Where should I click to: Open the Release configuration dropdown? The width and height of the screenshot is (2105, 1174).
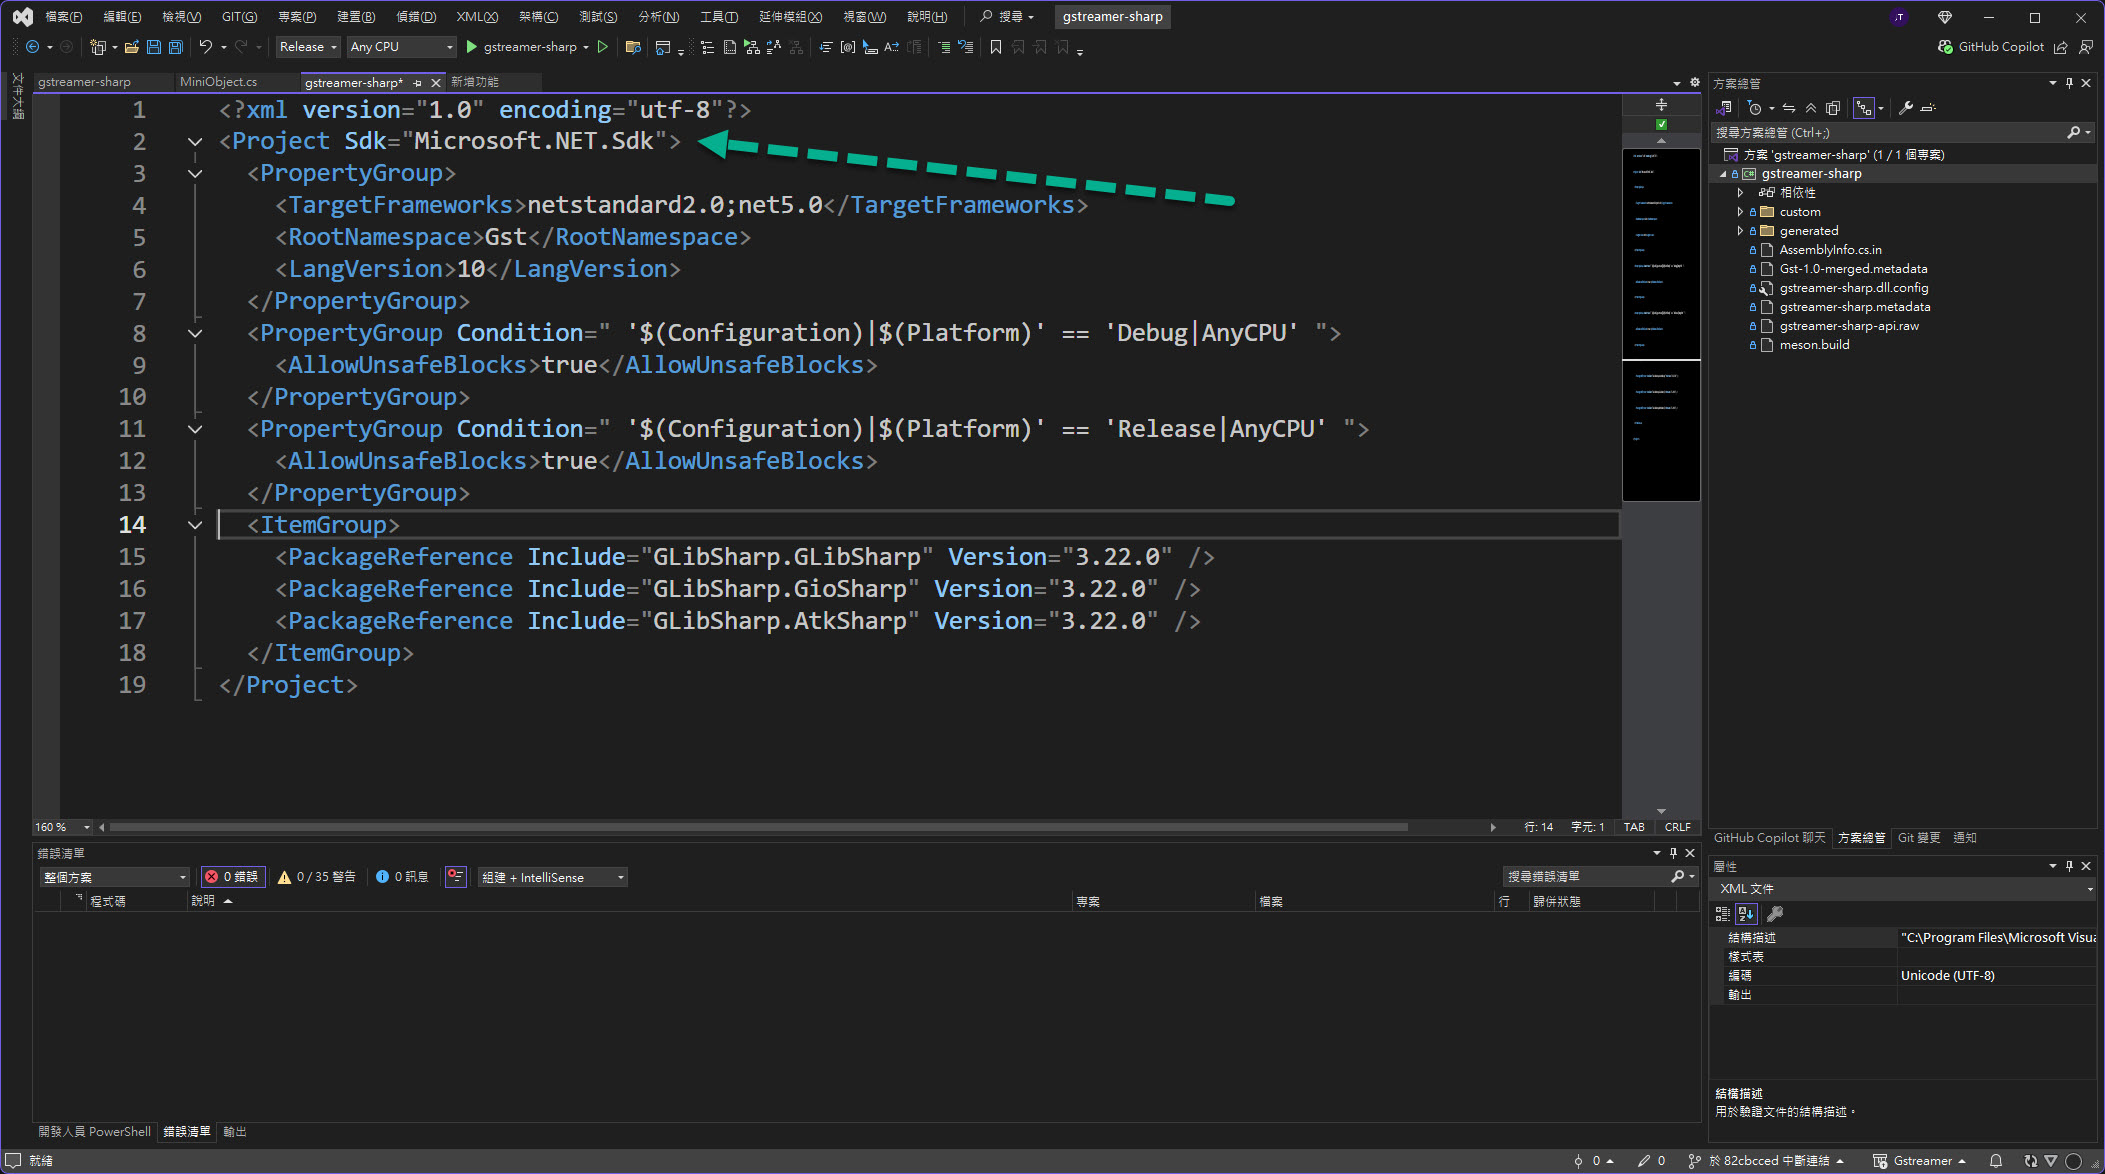click(308, 47)
